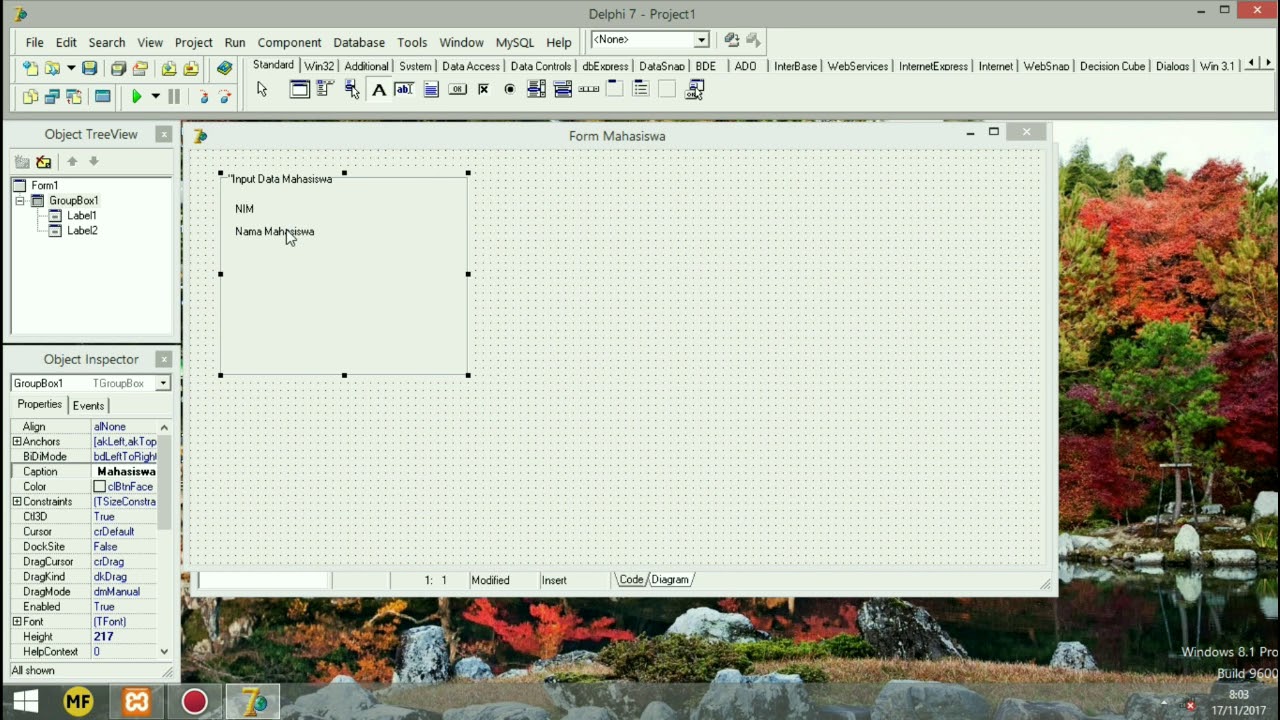Image resolution: width=1280 pixels, height=720 pixels.
Task: Switch to the Code tab
Action: tap(631, 580)
